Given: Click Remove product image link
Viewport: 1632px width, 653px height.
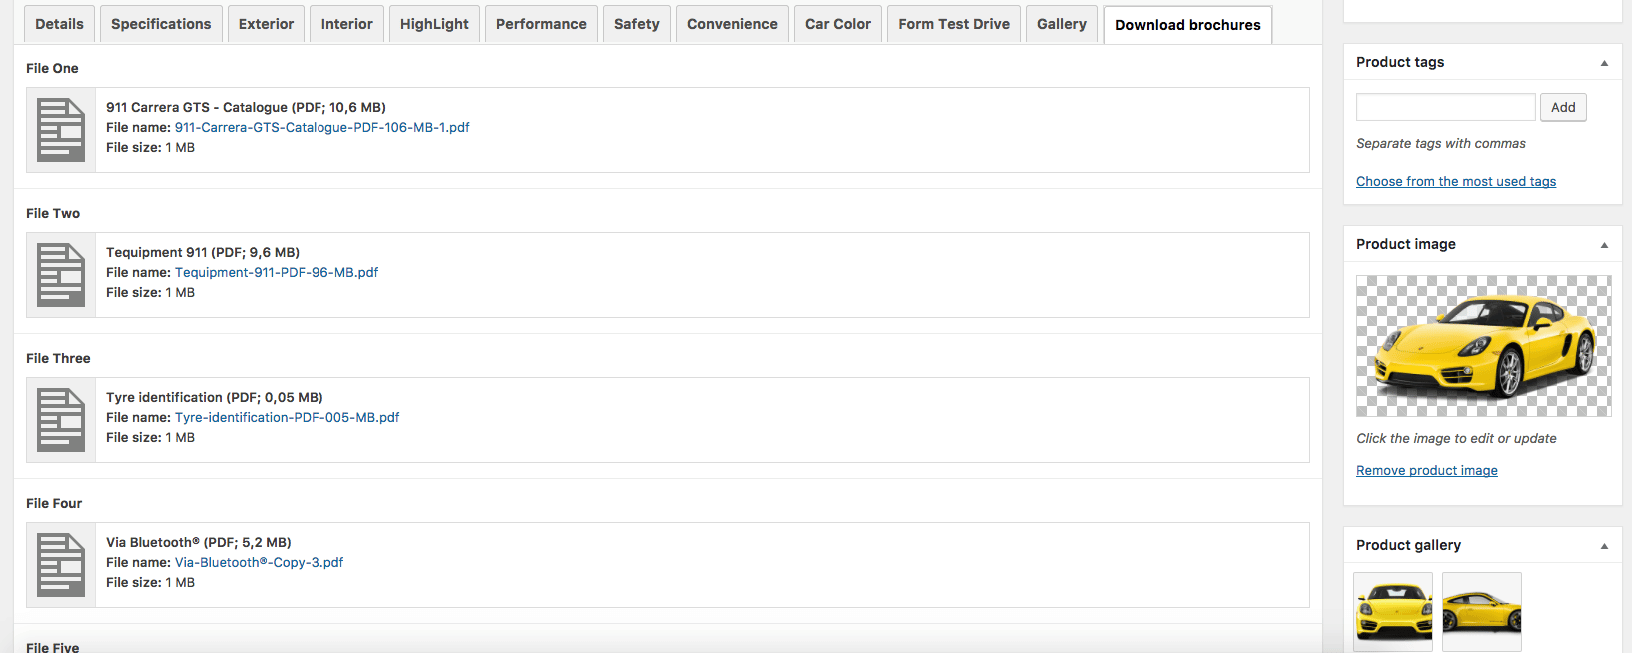Looking at the screenshot, I should point(1427,471).
